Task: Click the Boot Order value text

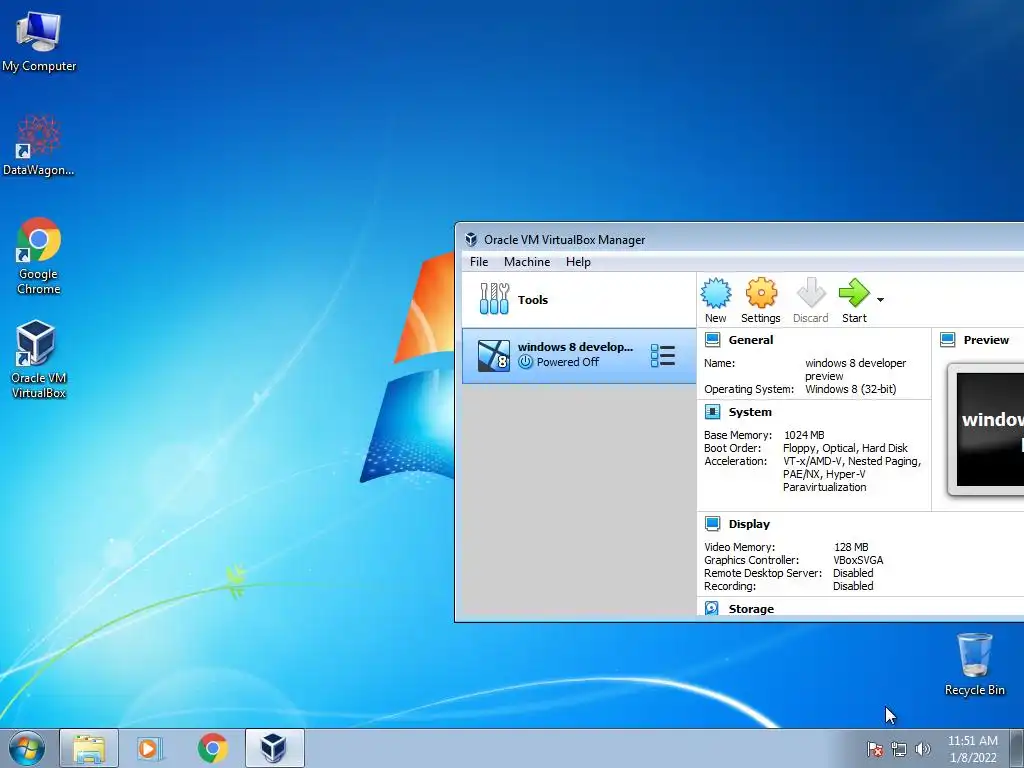Action: 845,448
